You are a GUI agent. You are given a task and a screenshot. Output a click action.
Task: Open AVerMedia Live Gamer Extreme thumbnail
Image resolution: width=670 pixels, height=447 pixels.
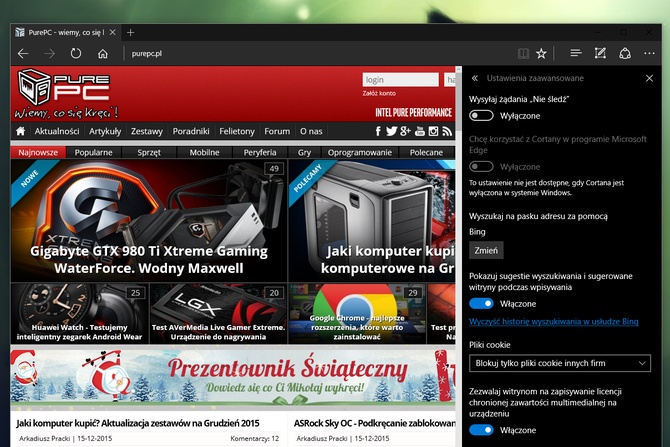point(218,313)
